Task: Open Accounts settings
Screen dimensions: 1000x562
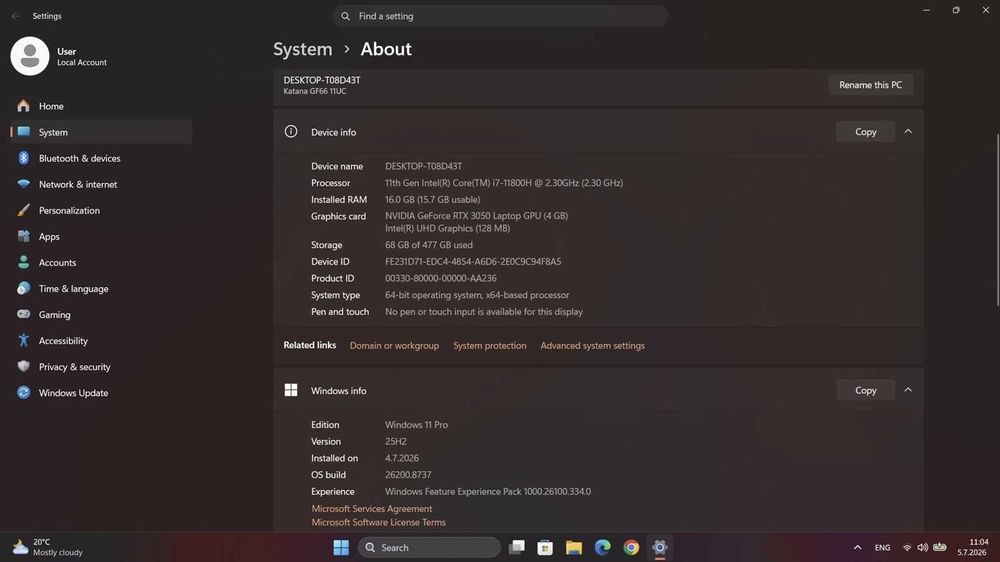Action: coord(101,263)
